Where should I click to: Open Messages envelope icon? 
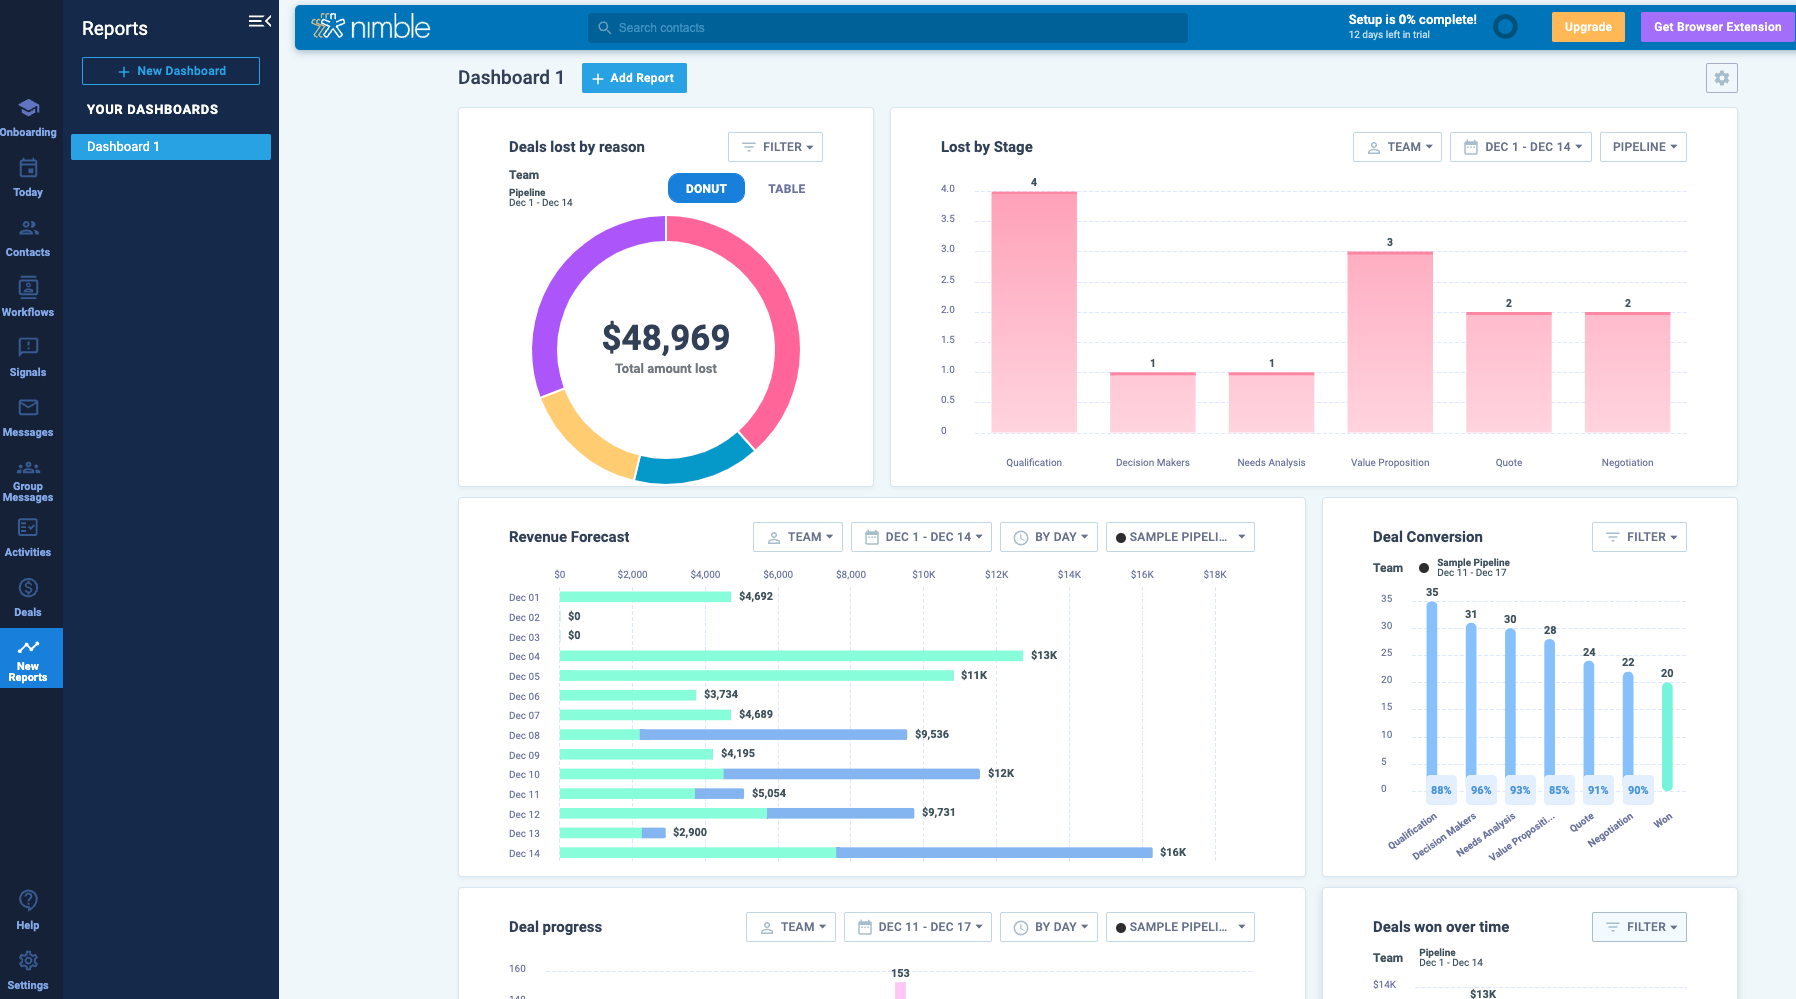pos(28,407)
